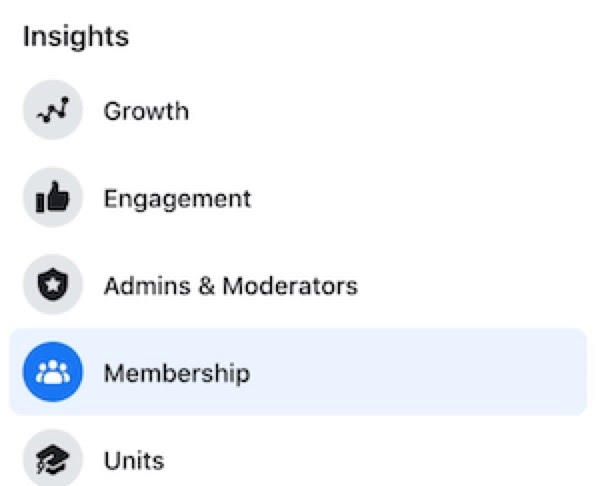
Task: Select the Engagement menu label
Action: pyautogui.click(x=177, y=198)
